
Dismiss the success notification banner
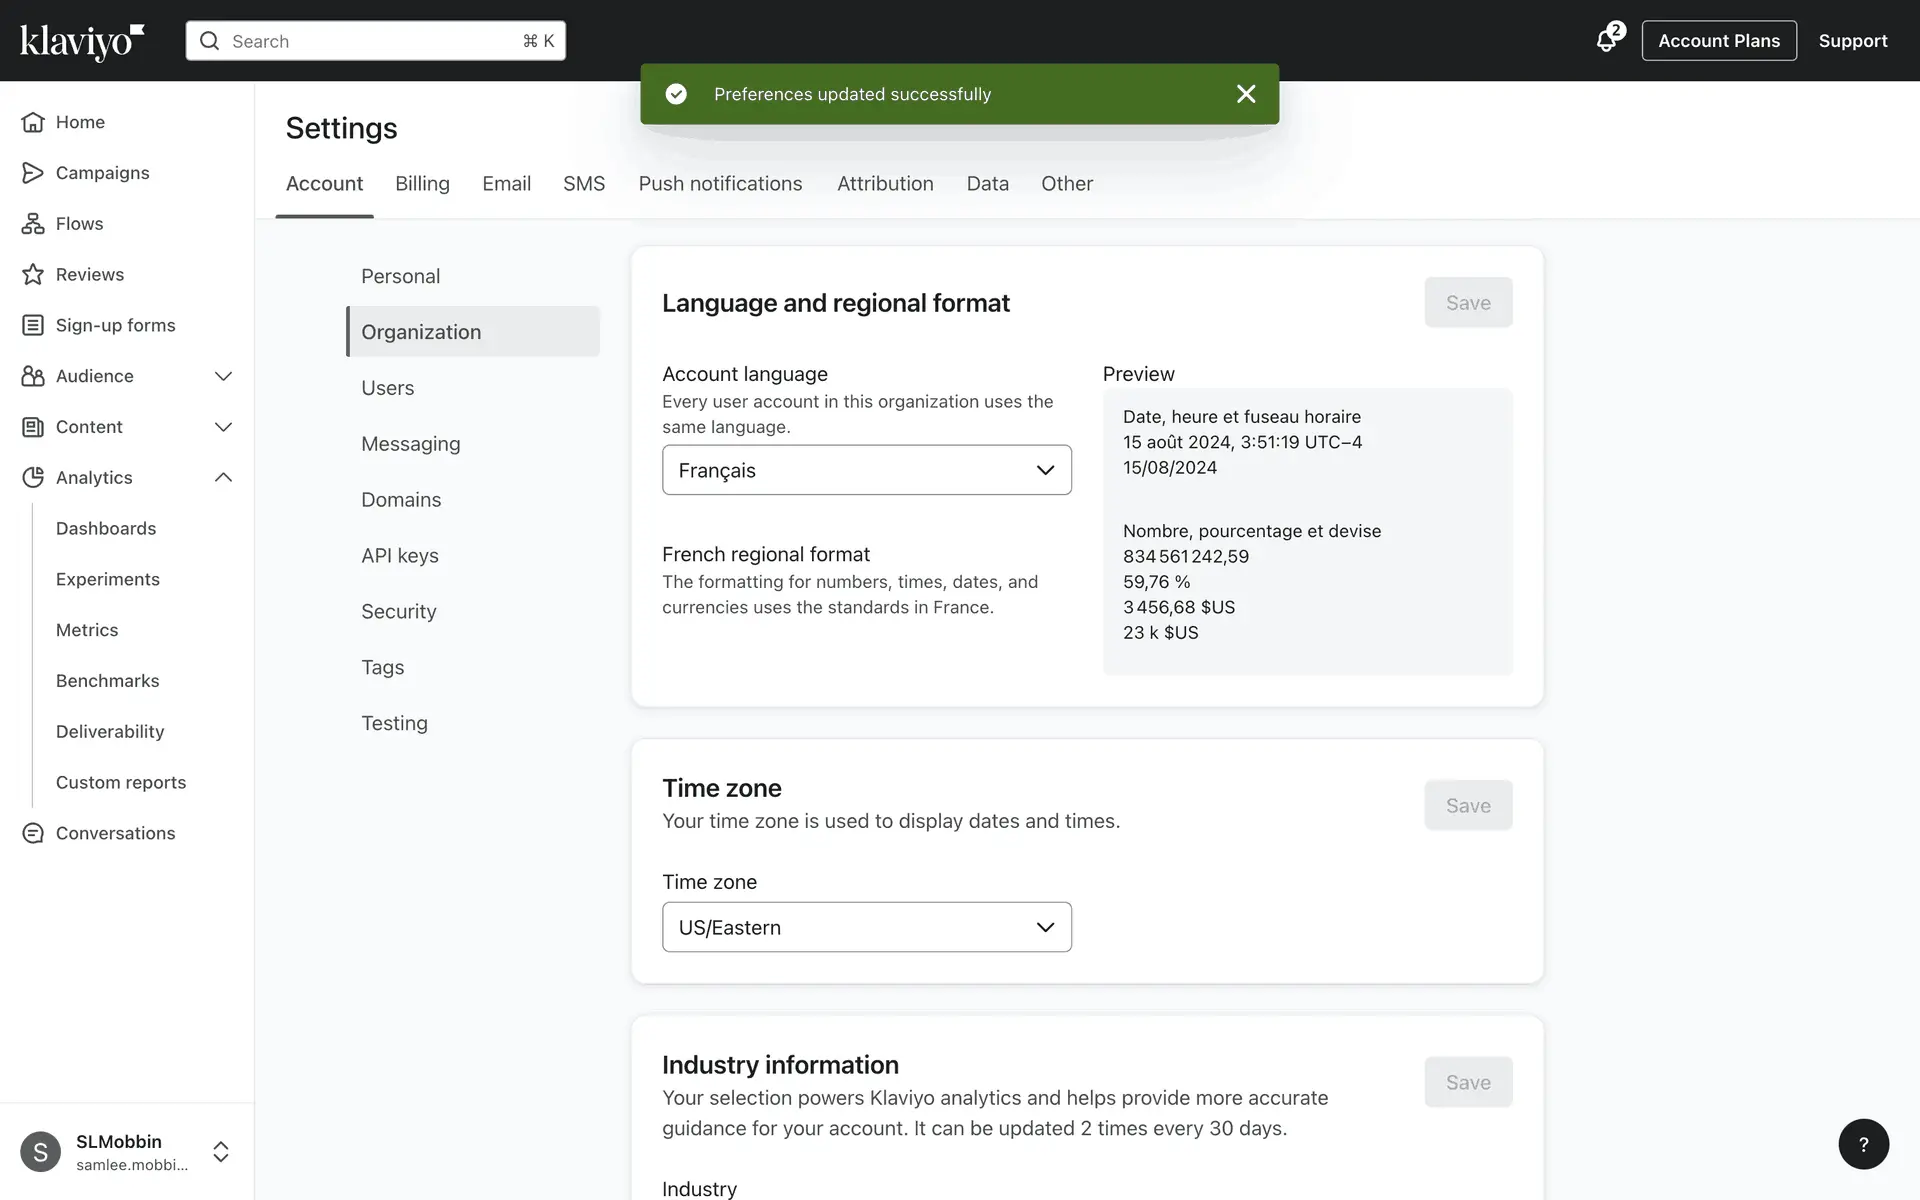coord(1245,94)
